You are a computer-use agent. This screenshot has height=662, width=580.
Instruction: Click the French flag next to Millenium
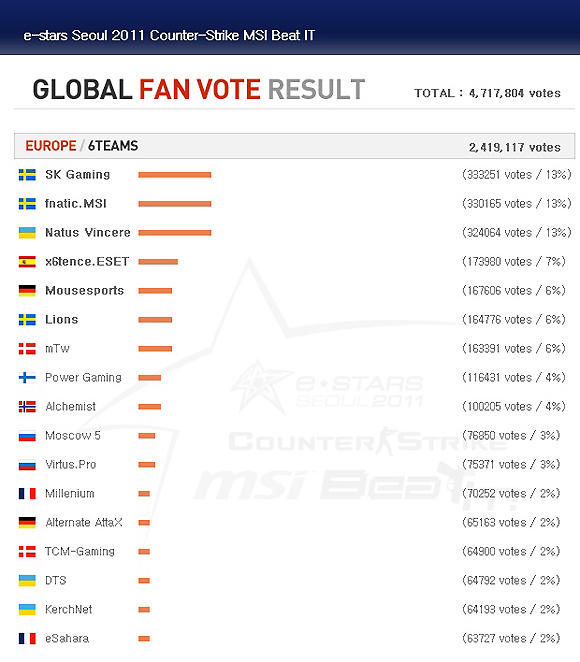(x=27, y=494)
